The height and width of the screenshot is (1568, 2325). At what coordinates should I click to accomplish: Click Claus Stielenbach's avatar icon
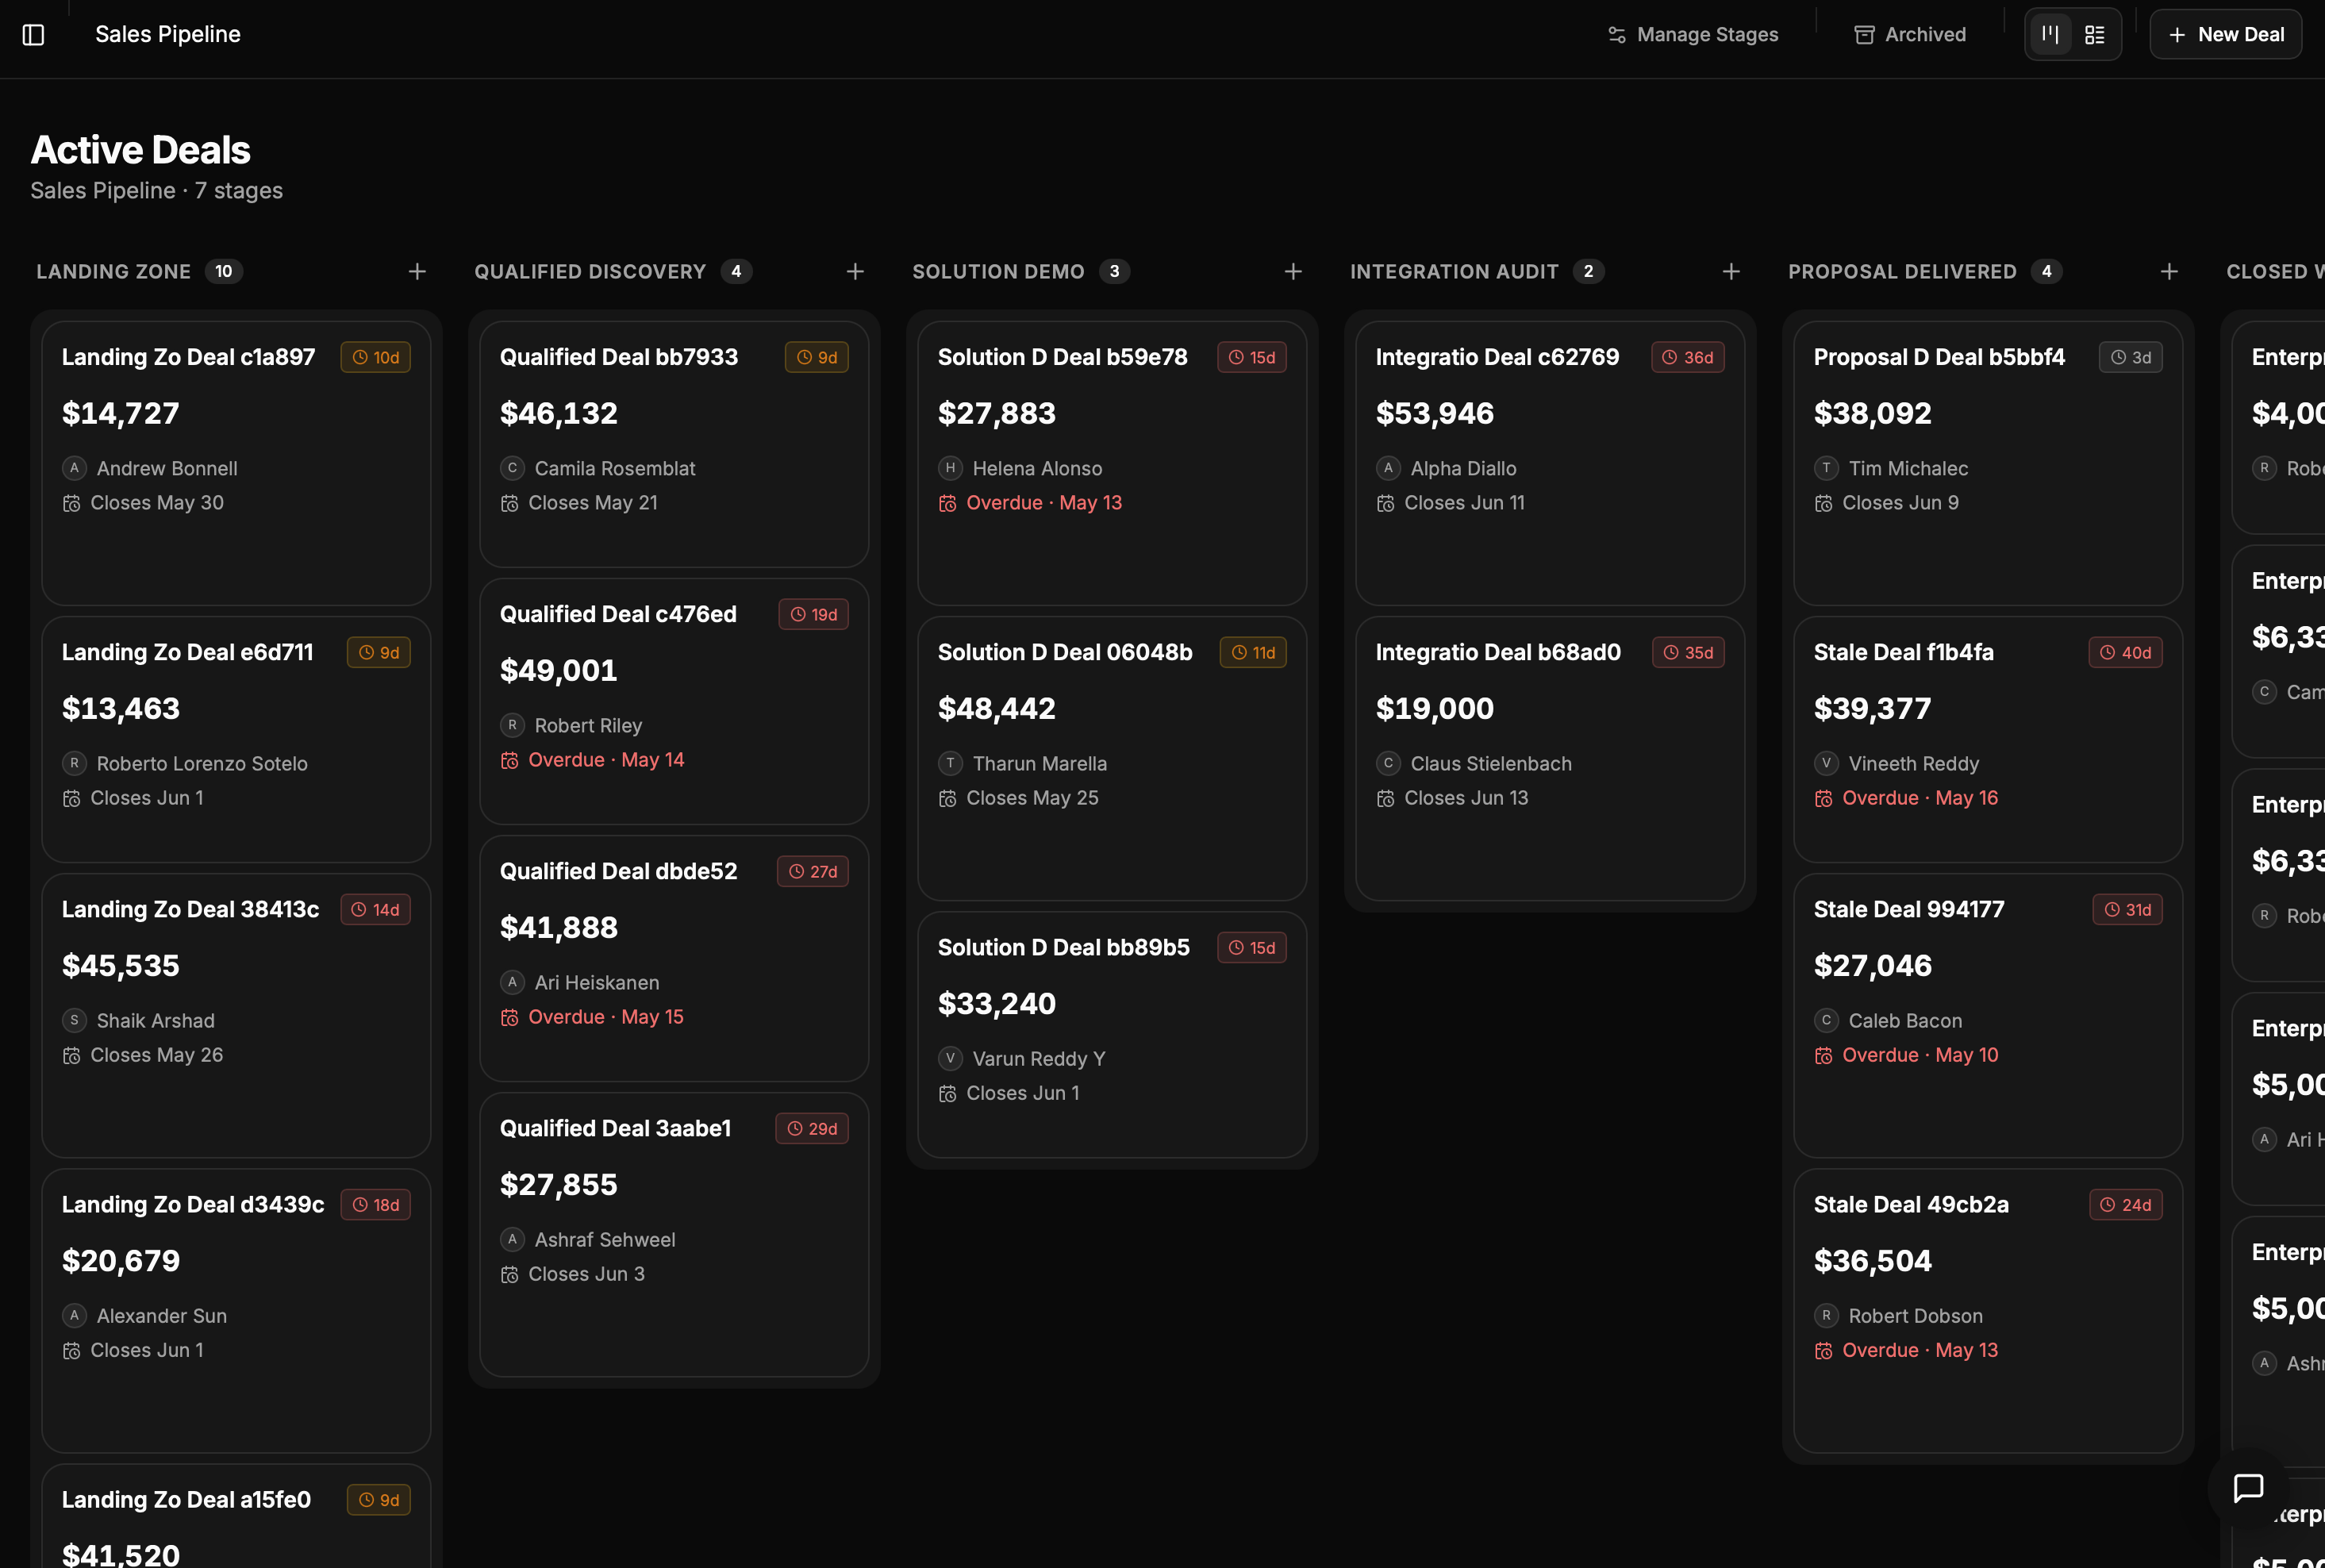1388,763
